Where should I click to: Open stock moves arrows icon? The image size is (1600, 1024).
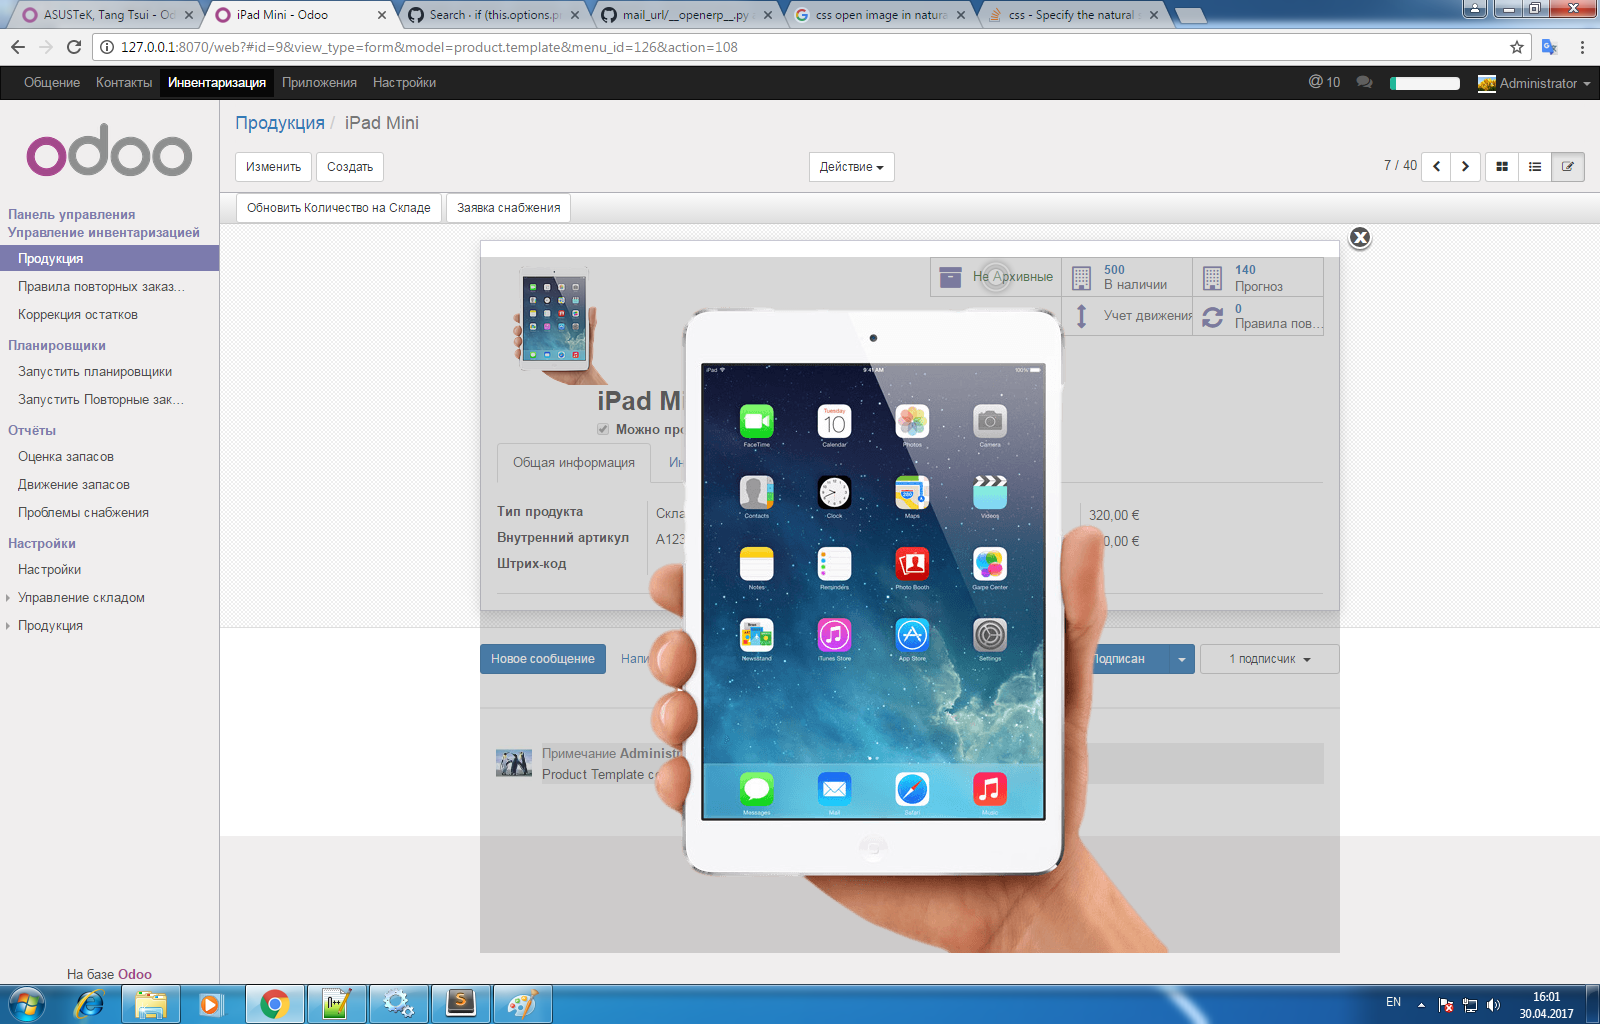pyautogui.click(x=1081, y=316)
